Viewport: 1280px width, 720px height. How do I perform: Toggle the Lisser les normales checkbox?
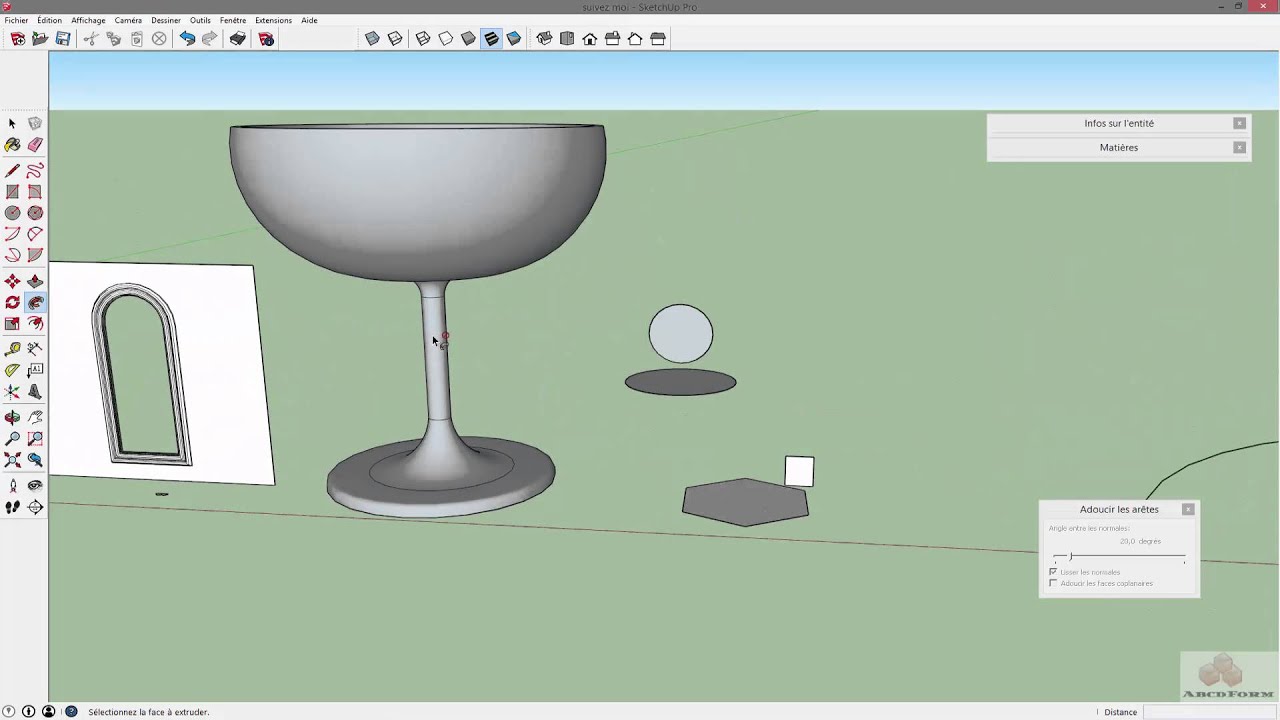[1053, 572]
